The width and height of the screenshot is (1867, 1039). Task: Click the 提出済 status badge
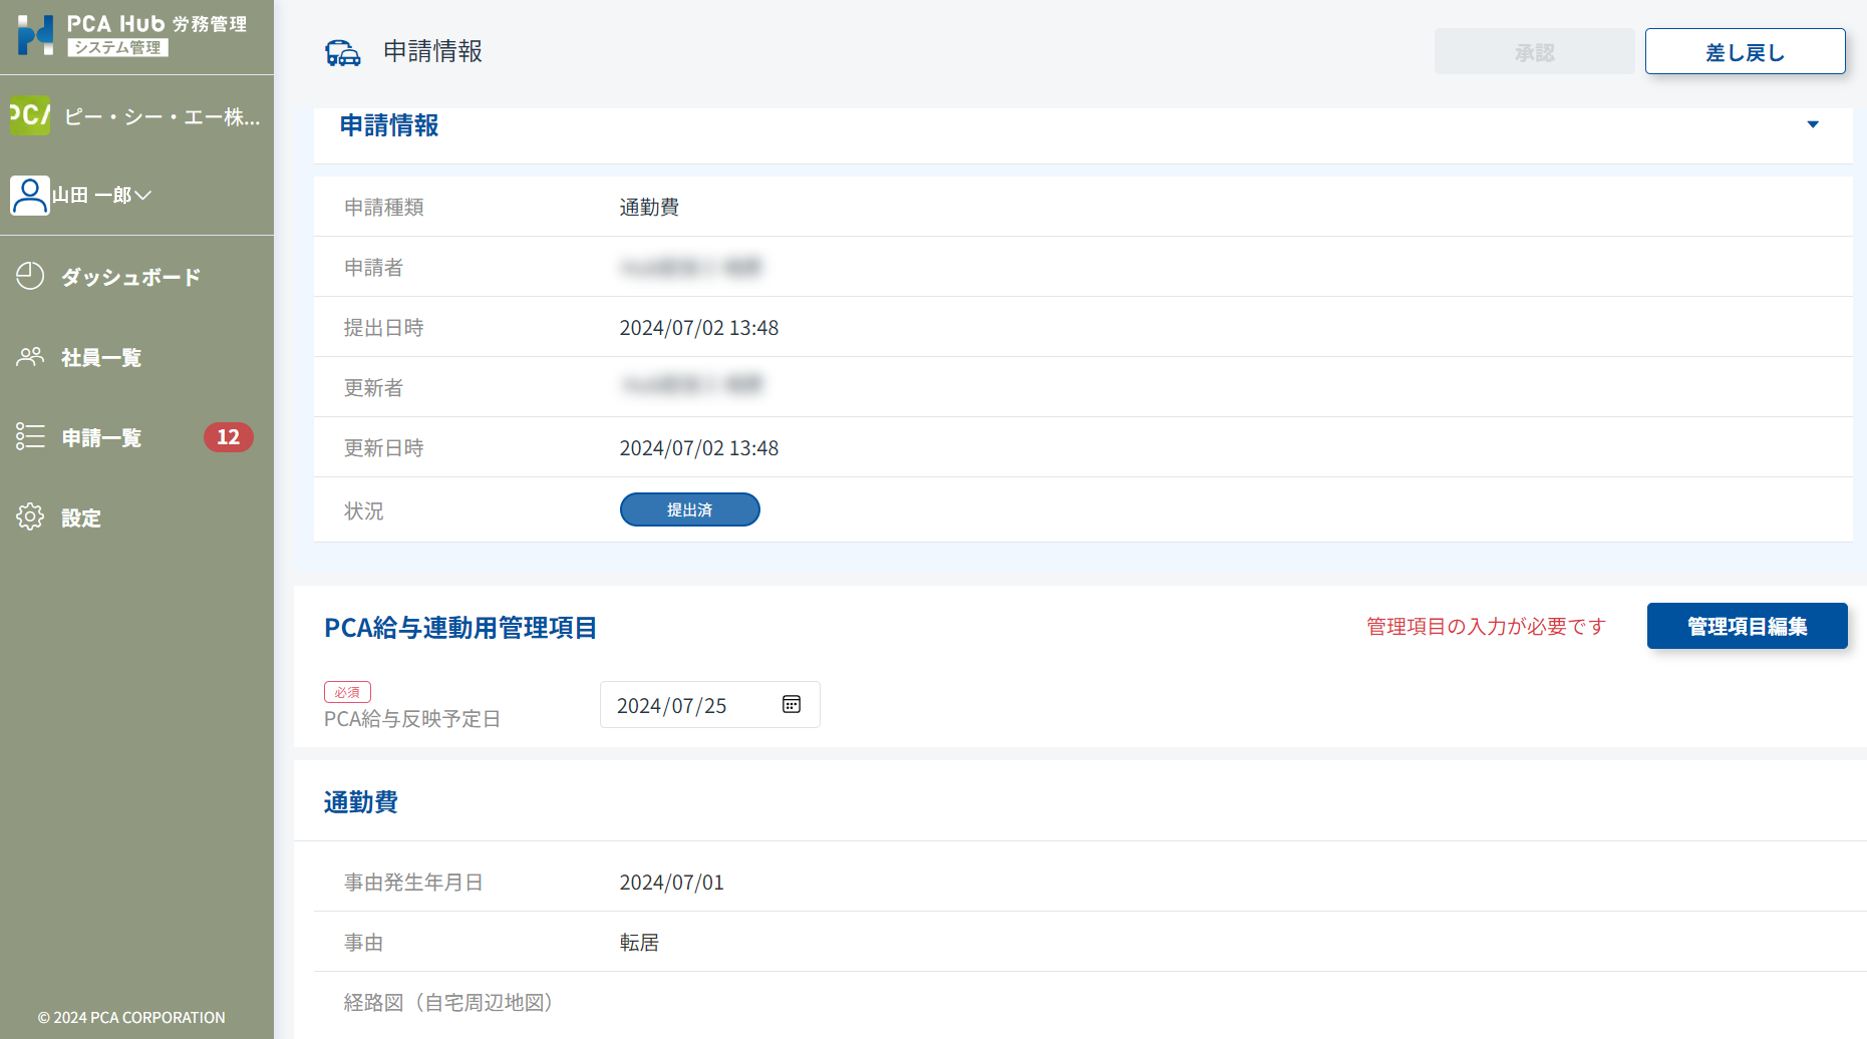point(690,510)
